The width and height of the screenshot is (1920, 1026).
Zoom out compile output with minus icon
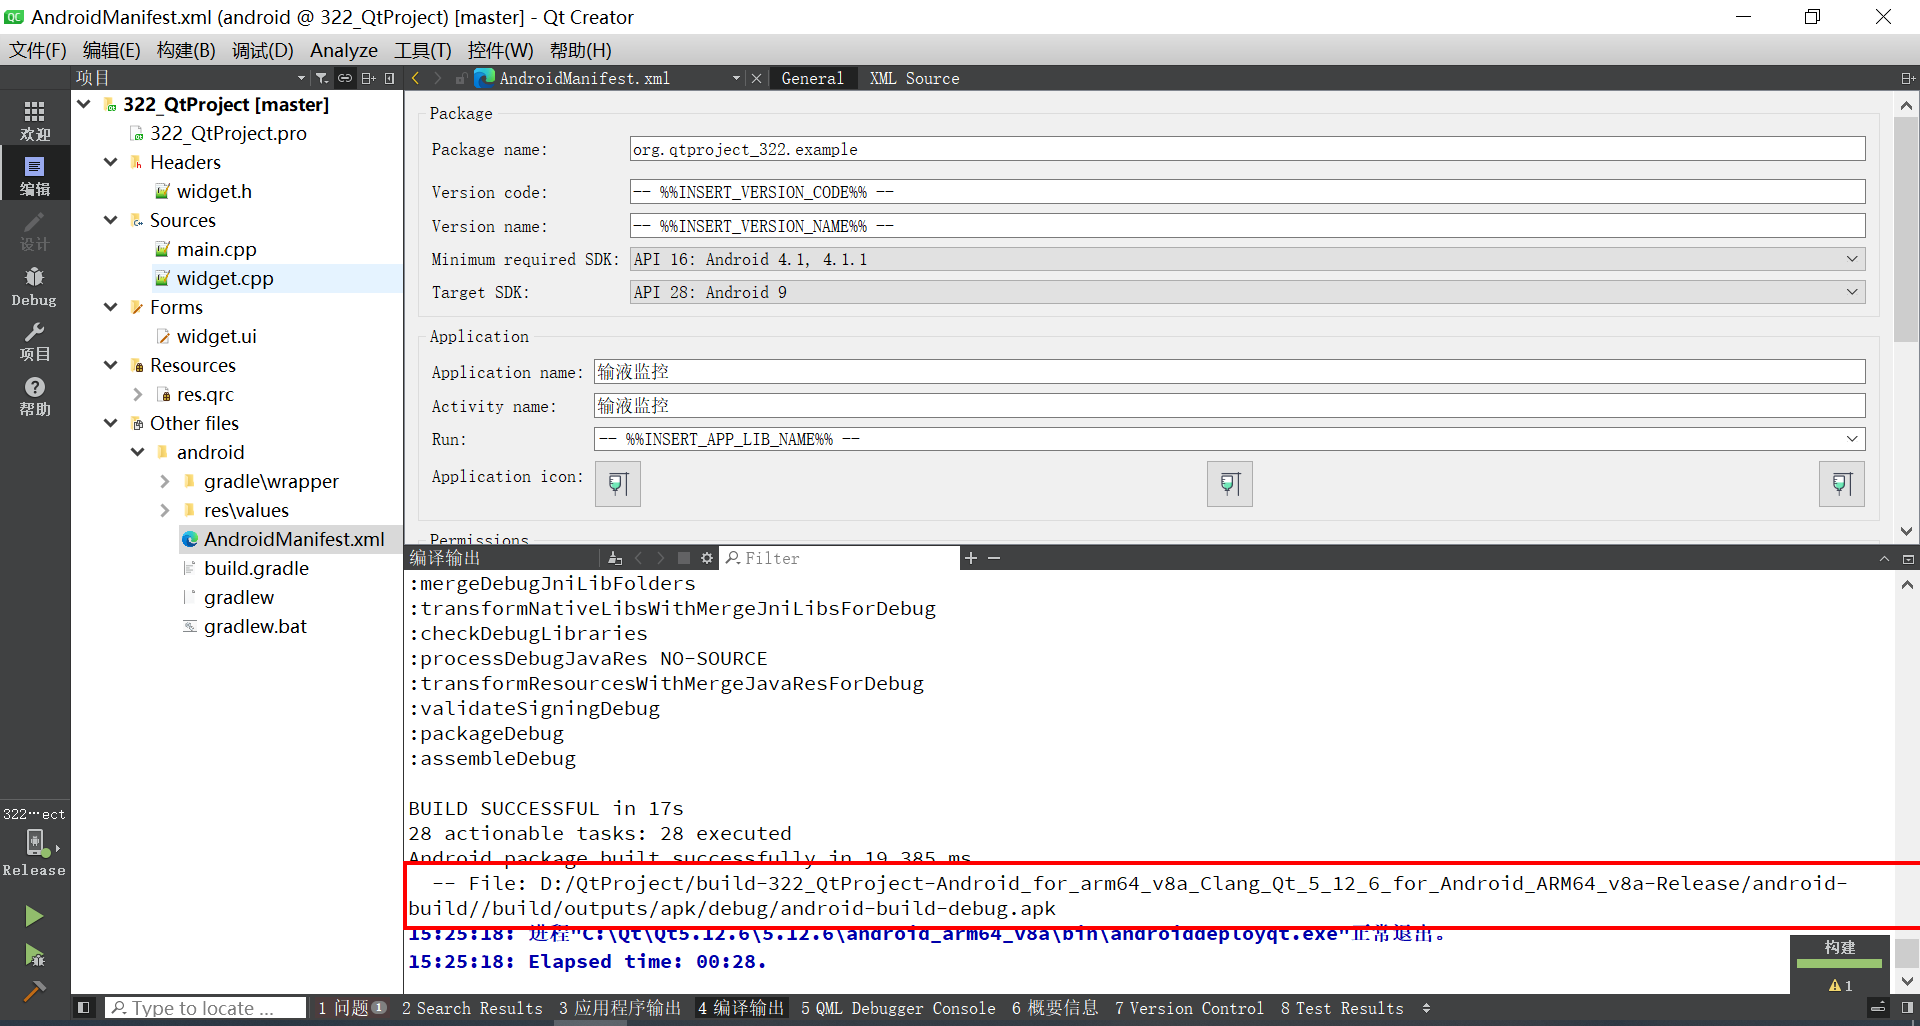click(x=994, y=558)
